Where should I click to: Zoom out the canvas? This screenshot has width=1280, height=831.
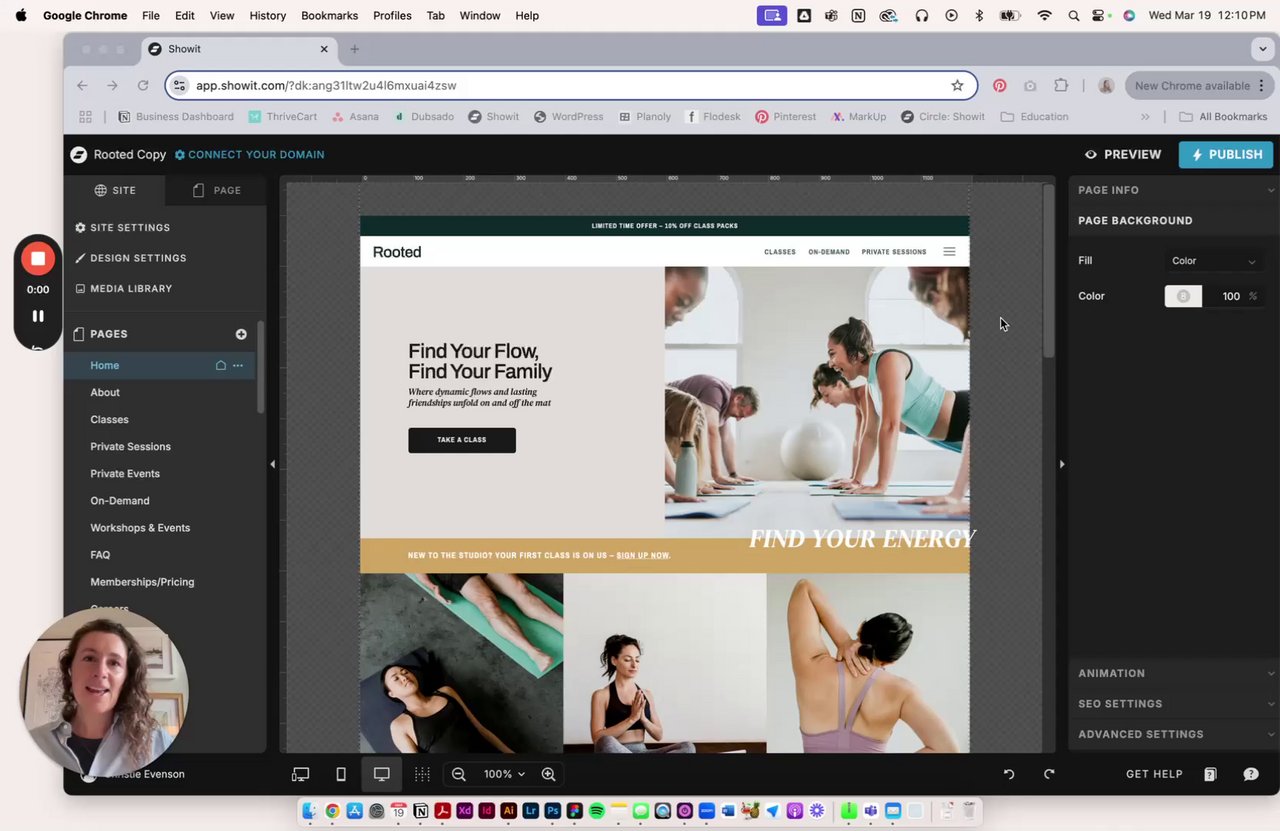point(458,774)
